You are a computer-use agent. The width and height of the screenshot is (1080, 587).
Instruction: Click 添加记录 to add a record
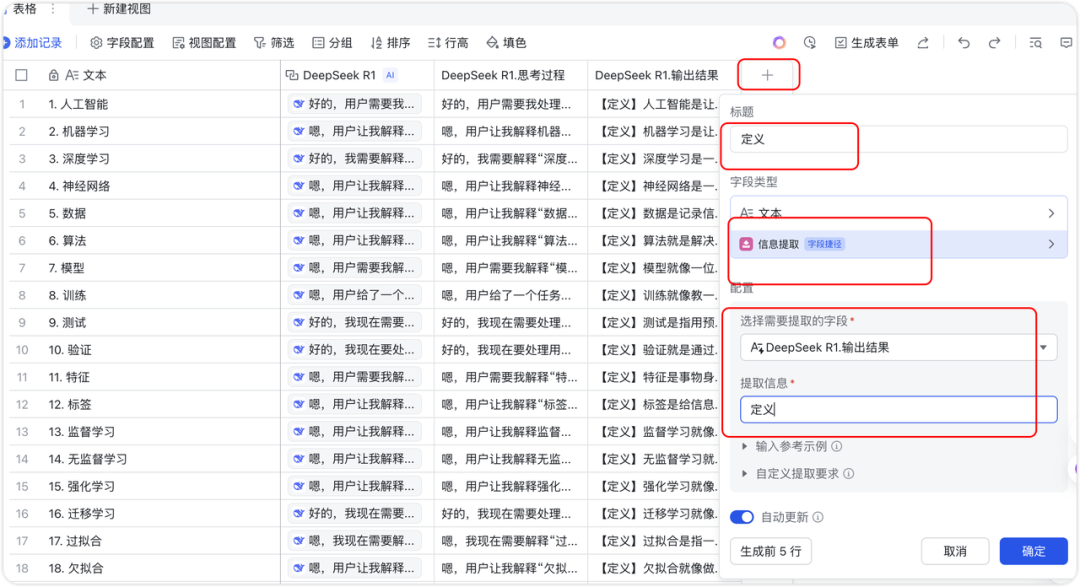point(32,43)
